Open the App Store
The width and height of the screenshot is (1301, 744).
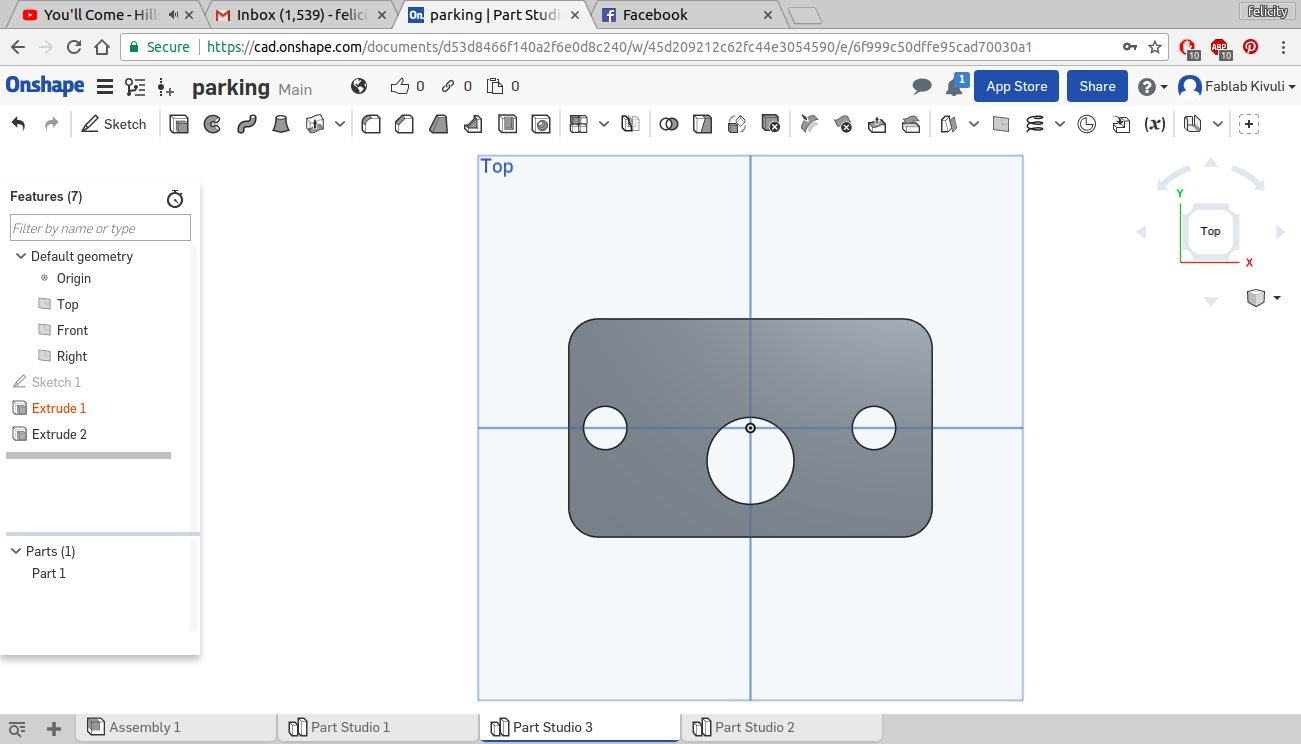pyautogui.click(x=1016, y=86)
